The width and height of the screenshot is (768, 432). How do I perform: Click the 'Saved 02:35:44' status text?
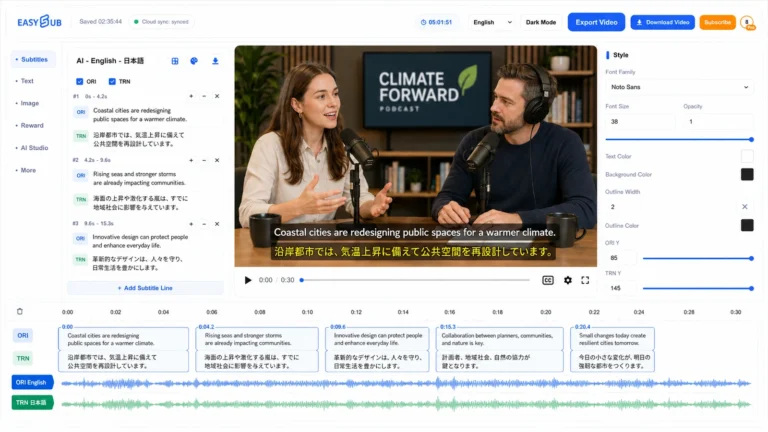point(100,22)
